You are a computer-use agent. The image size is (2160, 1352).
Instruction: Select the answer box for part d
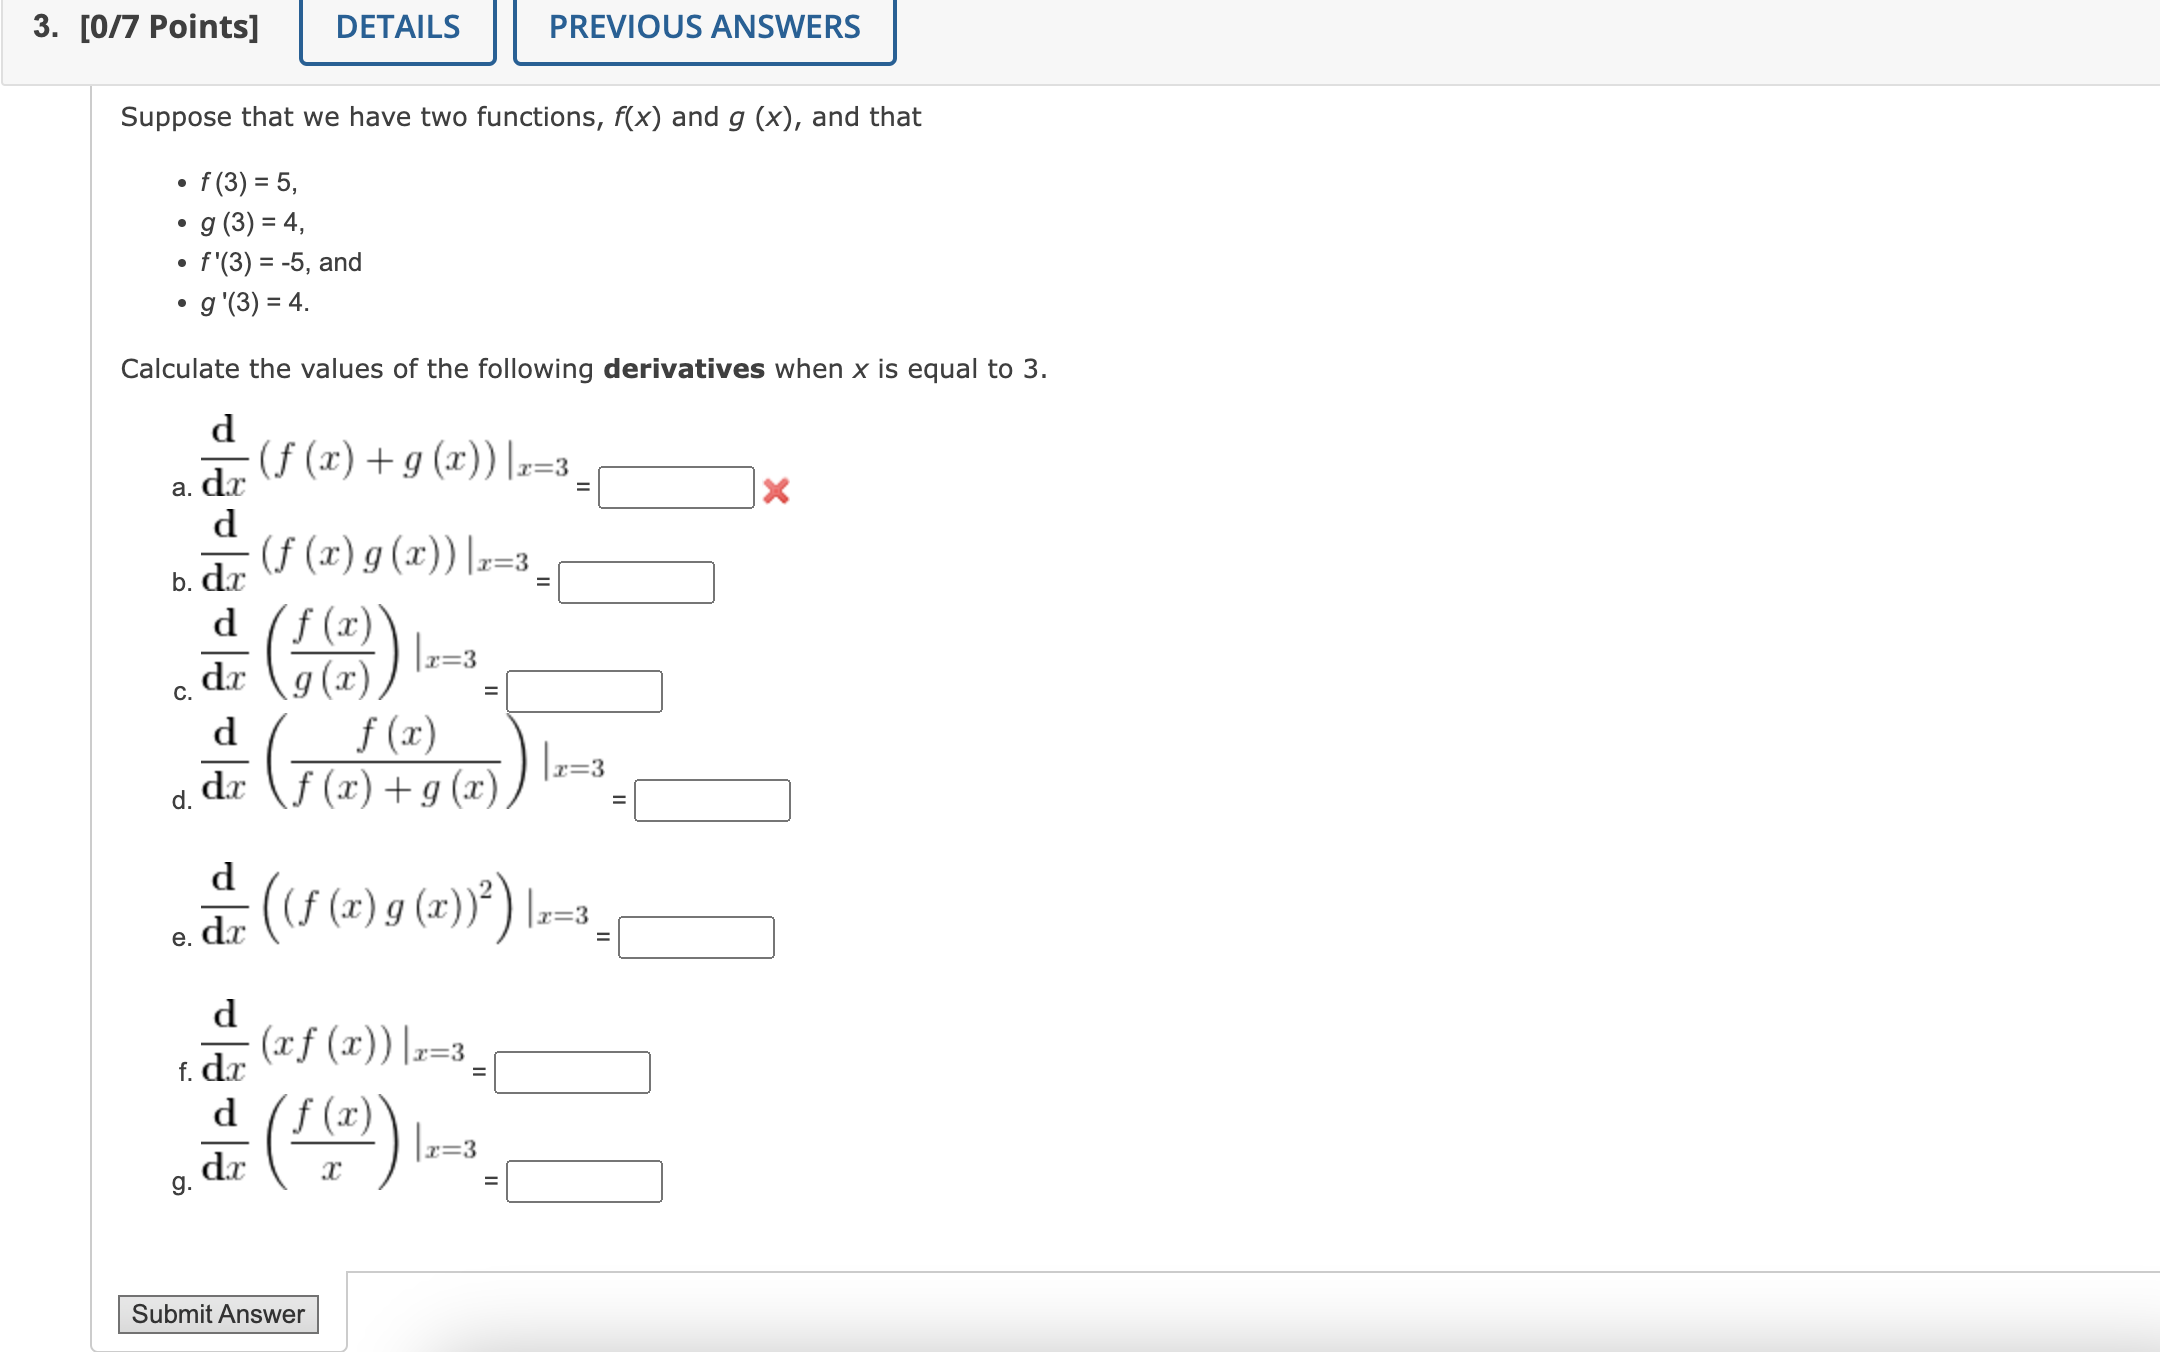[x=713, y=800]
